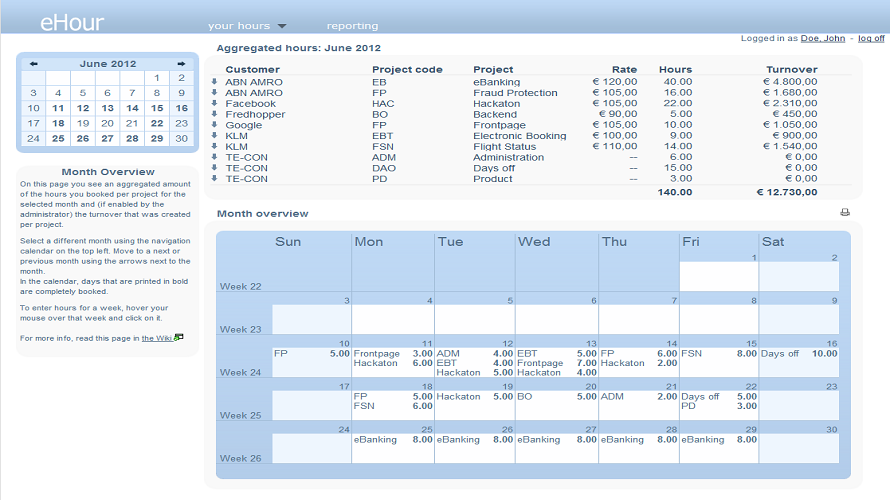The image size is (890, 500).
Task: Go to previous month in navigation calendar
Action: [33, 64]
